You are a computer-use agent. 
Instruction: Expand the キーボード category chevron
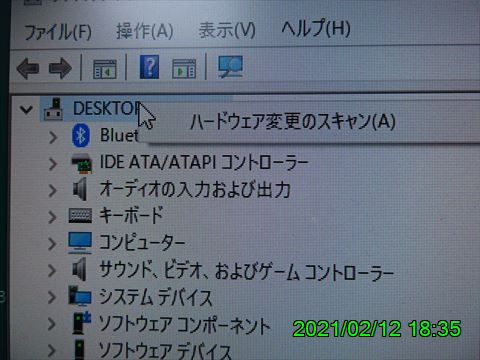pyautogui.click(x=52, y=217)
